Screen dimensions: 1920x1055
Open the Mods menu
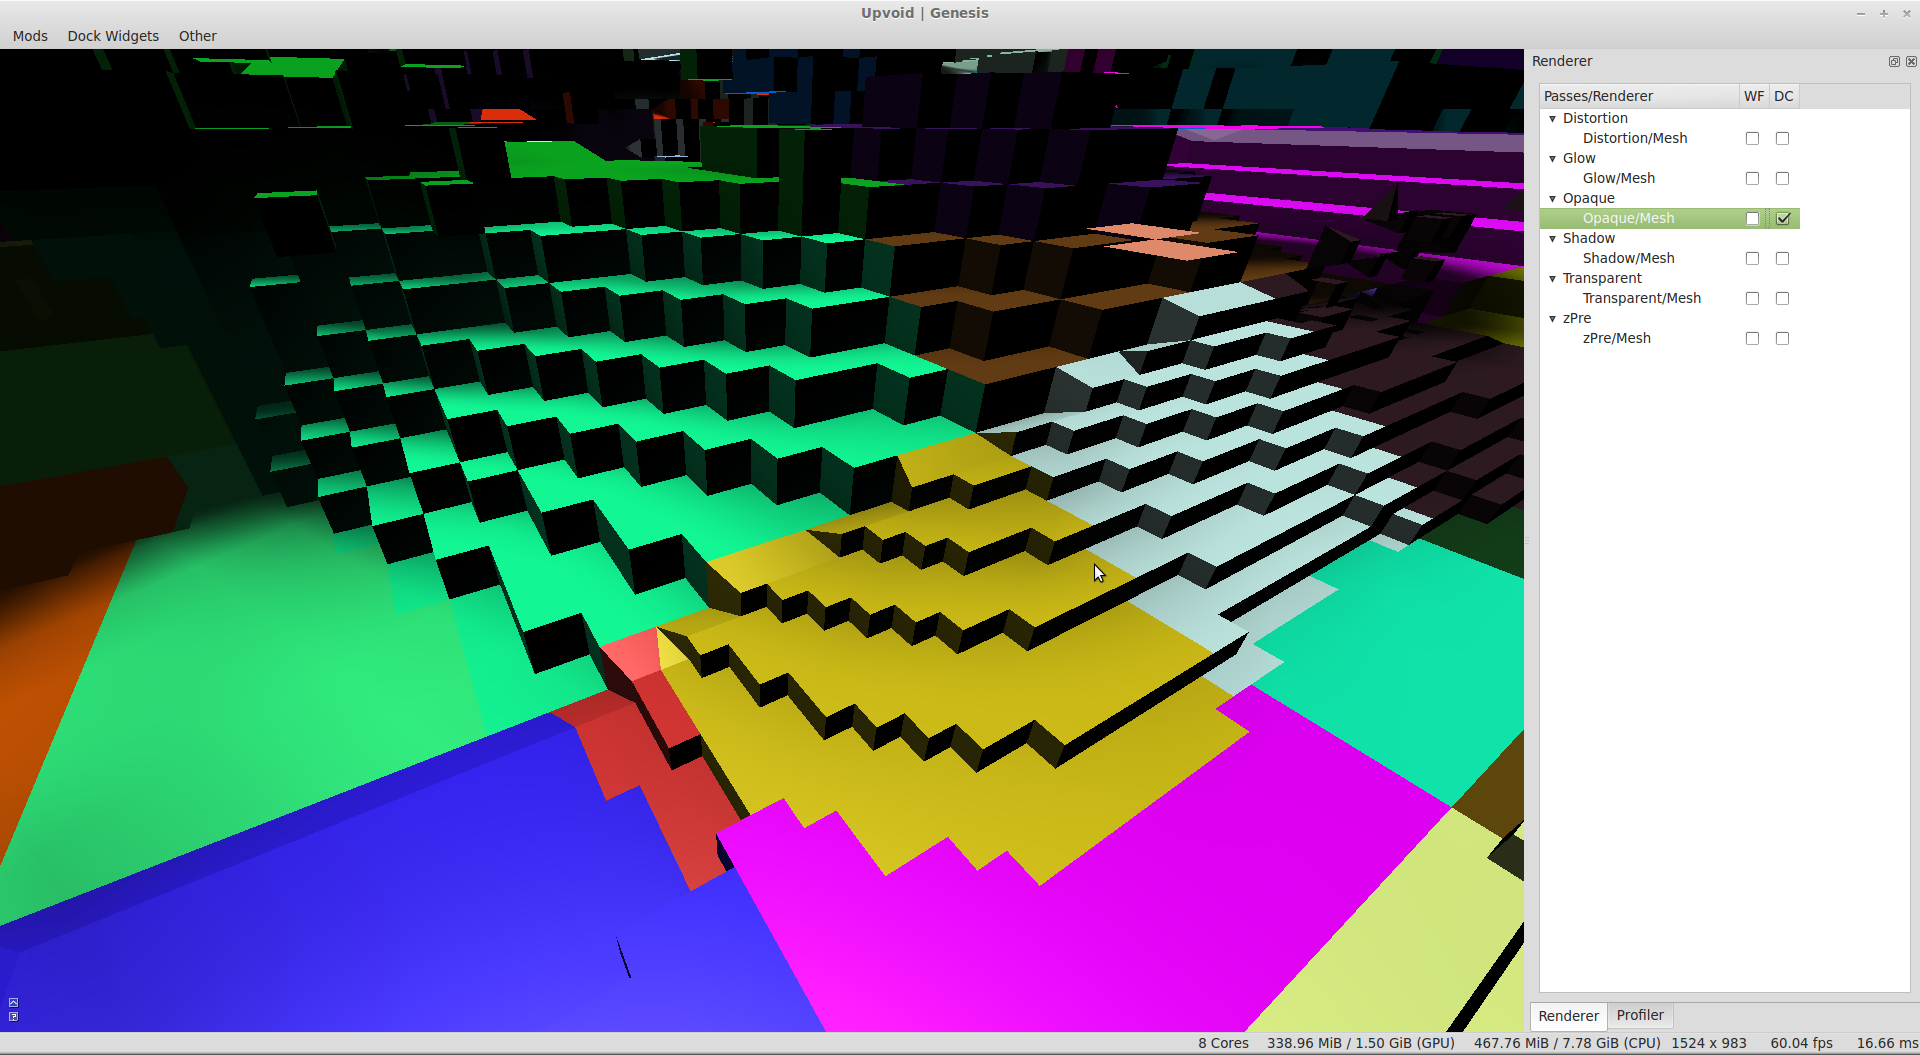tap(30, 36)
